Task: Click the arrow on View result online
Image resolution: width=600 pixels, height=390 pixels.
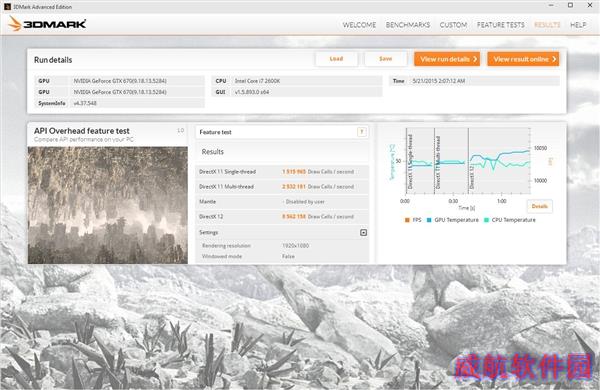Action: point(554,59)
